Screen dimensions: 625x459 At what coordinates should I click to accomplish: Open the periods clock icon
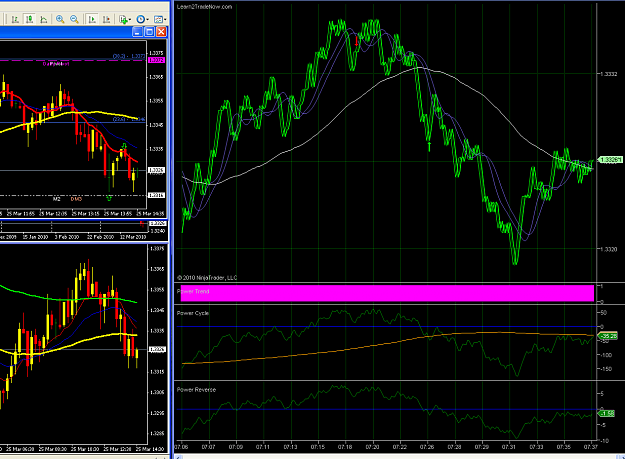[x=140, y=19]
